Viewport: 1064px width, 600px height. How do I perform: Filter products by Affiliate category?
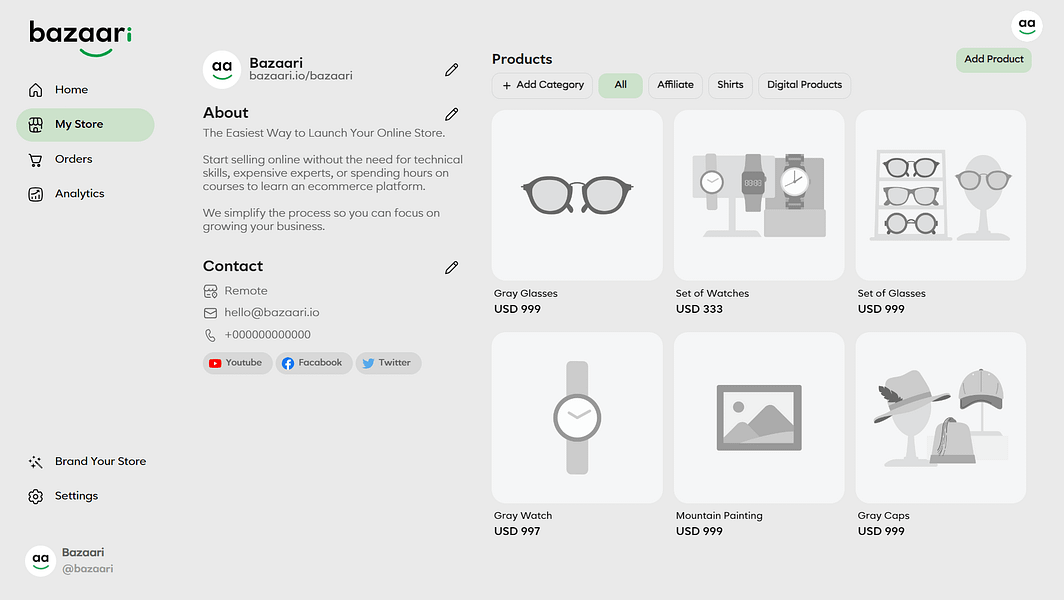click(x=675, y=85)
